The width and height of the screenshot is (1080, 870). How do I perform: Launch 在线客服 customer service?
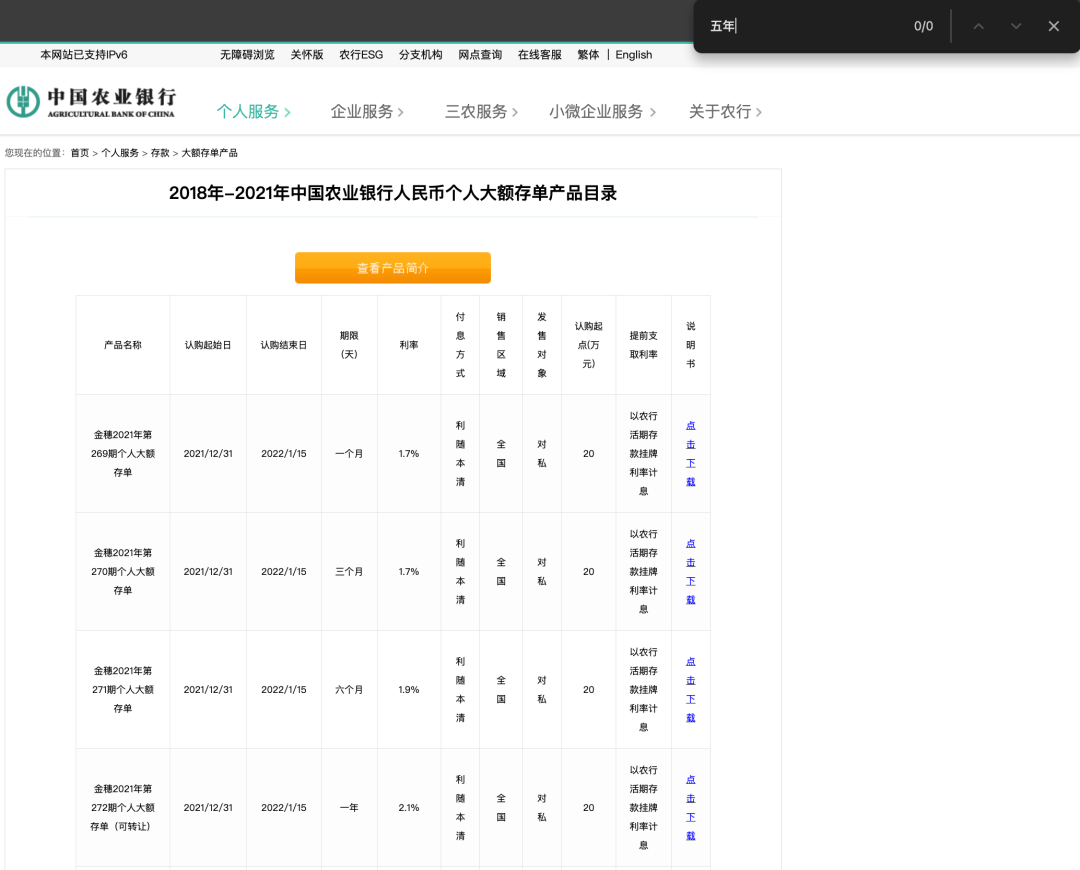click(x=538, y=55)
